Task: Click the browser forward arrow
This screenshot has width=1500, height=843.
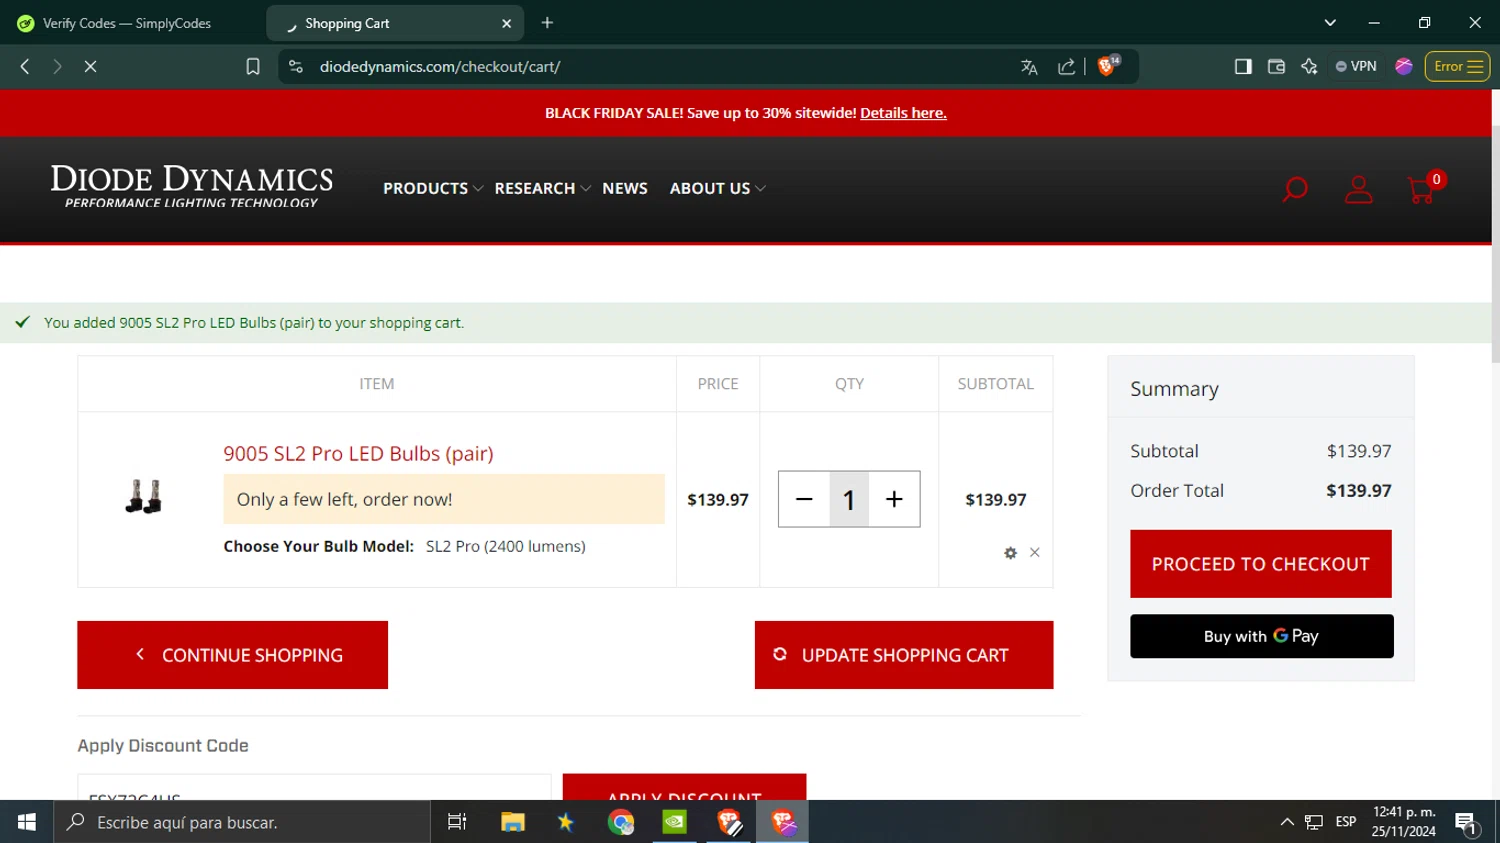Action: [57, 67]
